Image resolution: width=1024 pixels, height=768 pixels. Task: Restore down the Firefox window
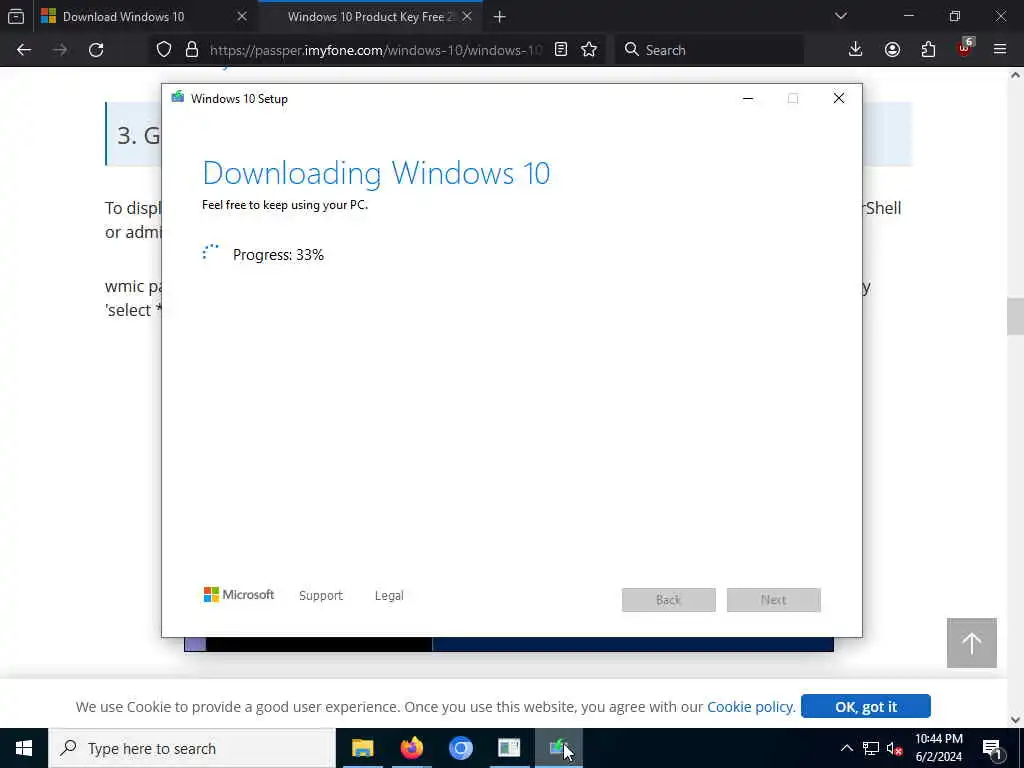[x=955, y=16]
